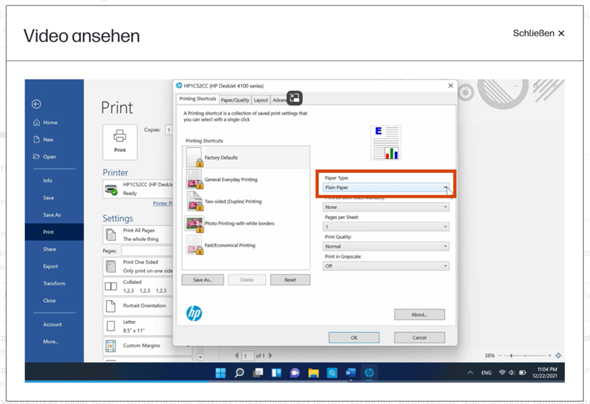Open Widgets from the taskbar
Viewport: 590px width, 404px height.
tap(276, 373)
